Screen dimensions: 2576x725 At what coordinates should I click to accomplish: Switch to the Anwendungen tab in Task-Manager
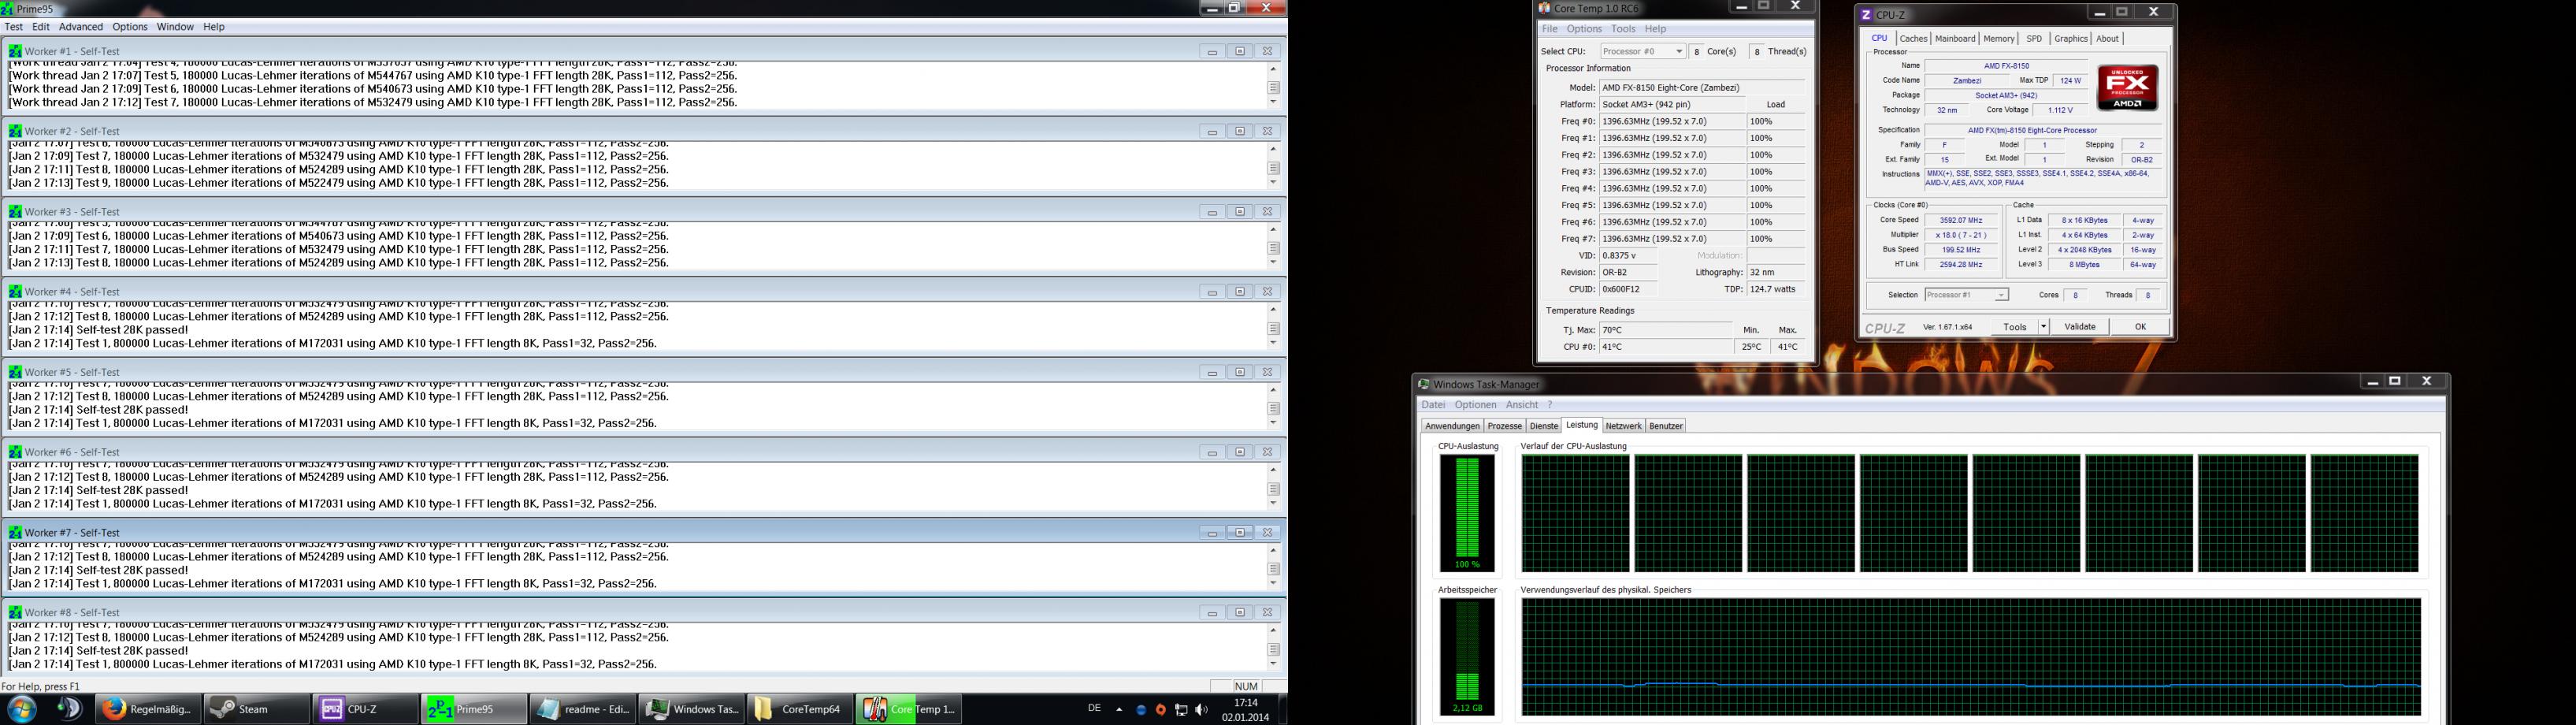1452,426
